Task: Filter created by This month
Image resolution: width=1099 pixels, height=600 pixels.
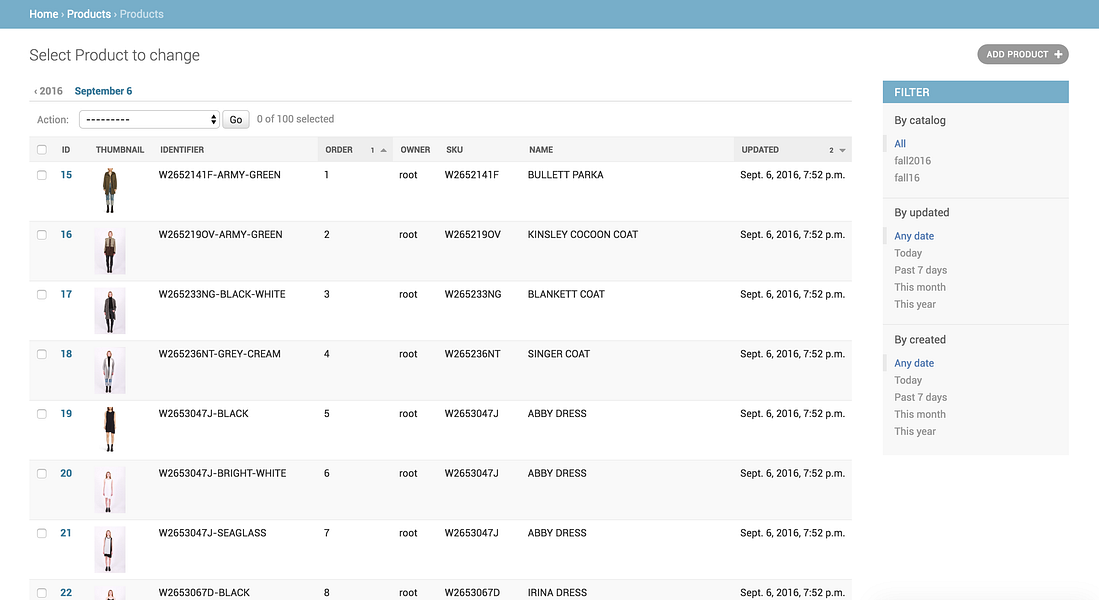Action: click(x=919, y=414)
